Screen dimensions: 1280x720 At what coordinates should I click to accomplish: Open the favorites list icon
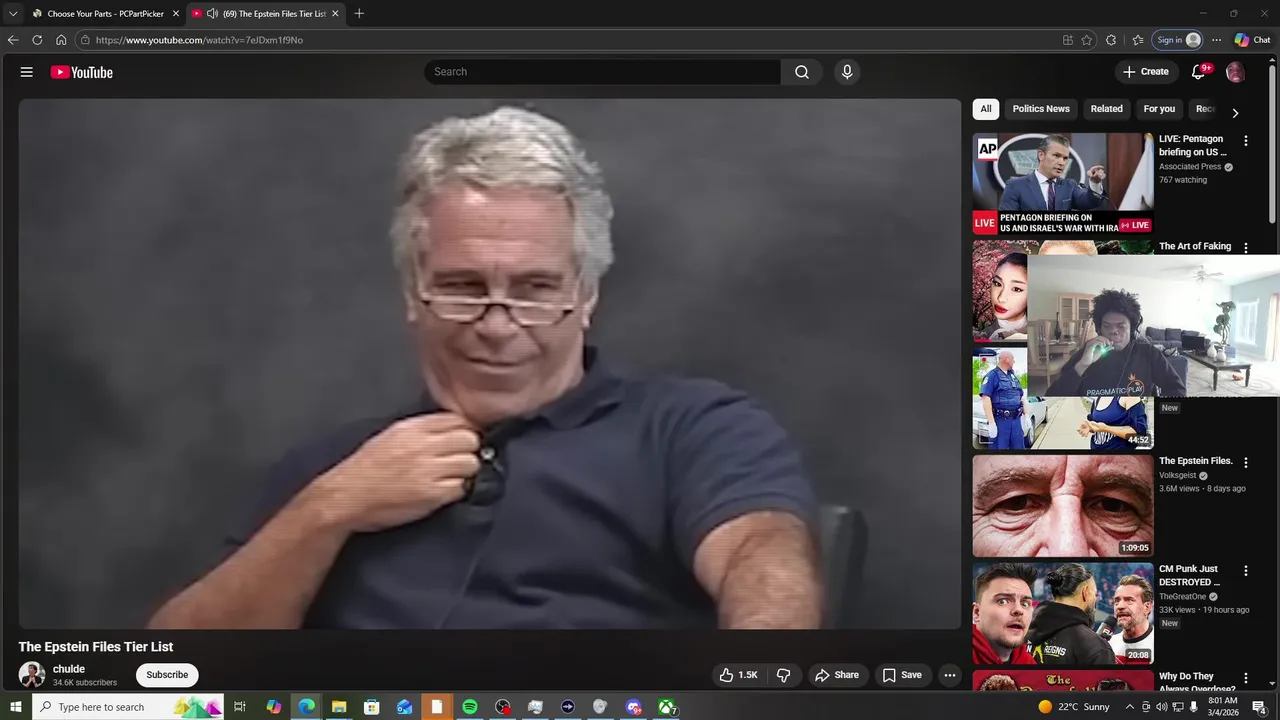click(x=1138, y=40)
